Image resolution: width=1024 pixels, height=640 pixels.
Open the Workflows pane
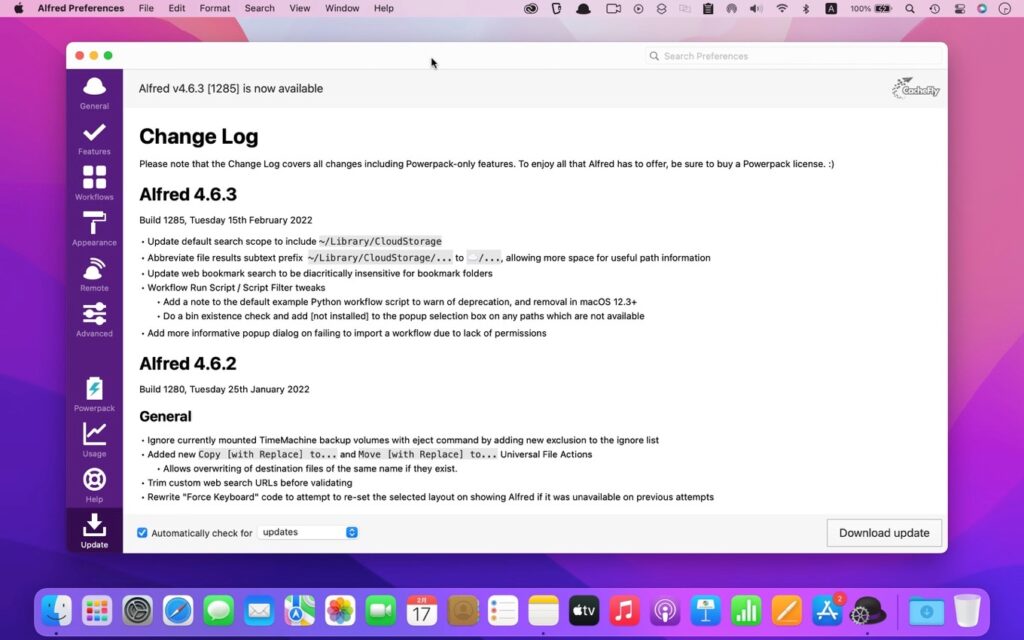94,183
